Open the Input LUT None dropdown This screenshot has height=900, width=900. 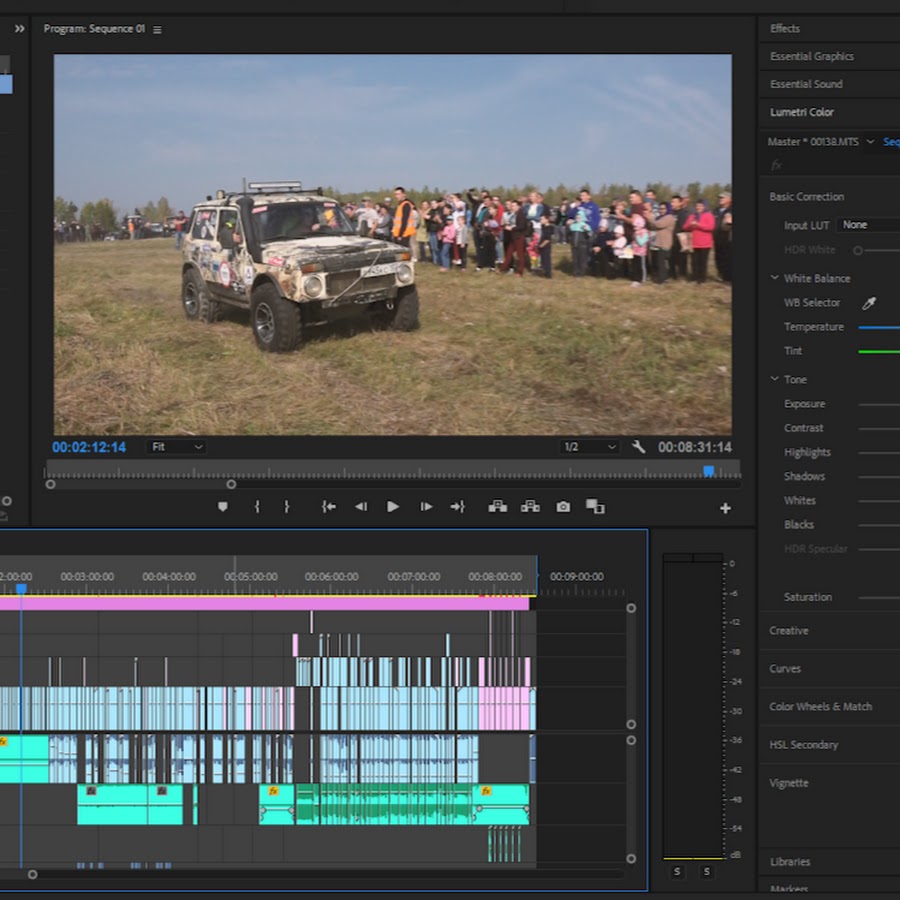coord(866,225)
